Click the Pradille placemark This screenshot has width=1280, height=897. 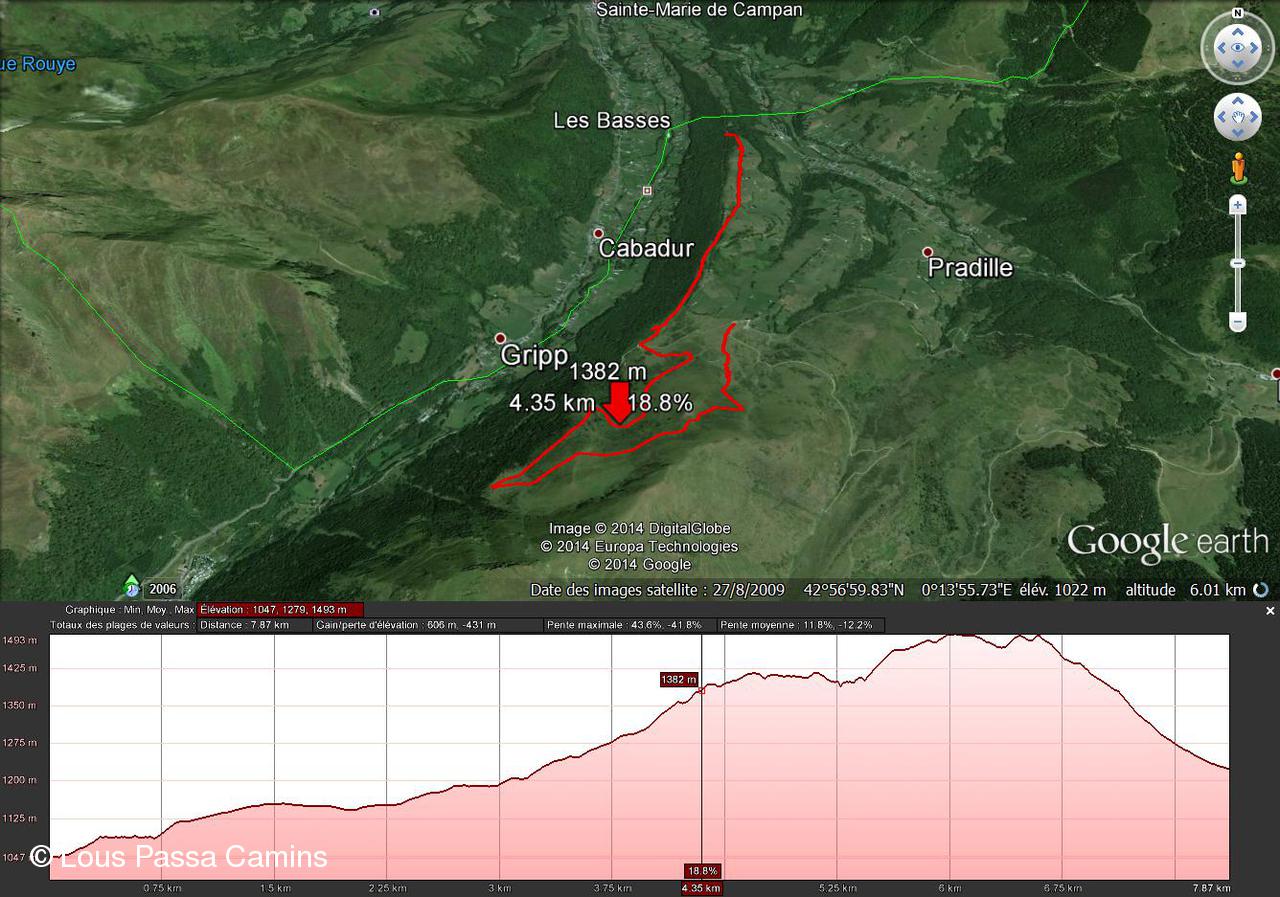[928, 251]
